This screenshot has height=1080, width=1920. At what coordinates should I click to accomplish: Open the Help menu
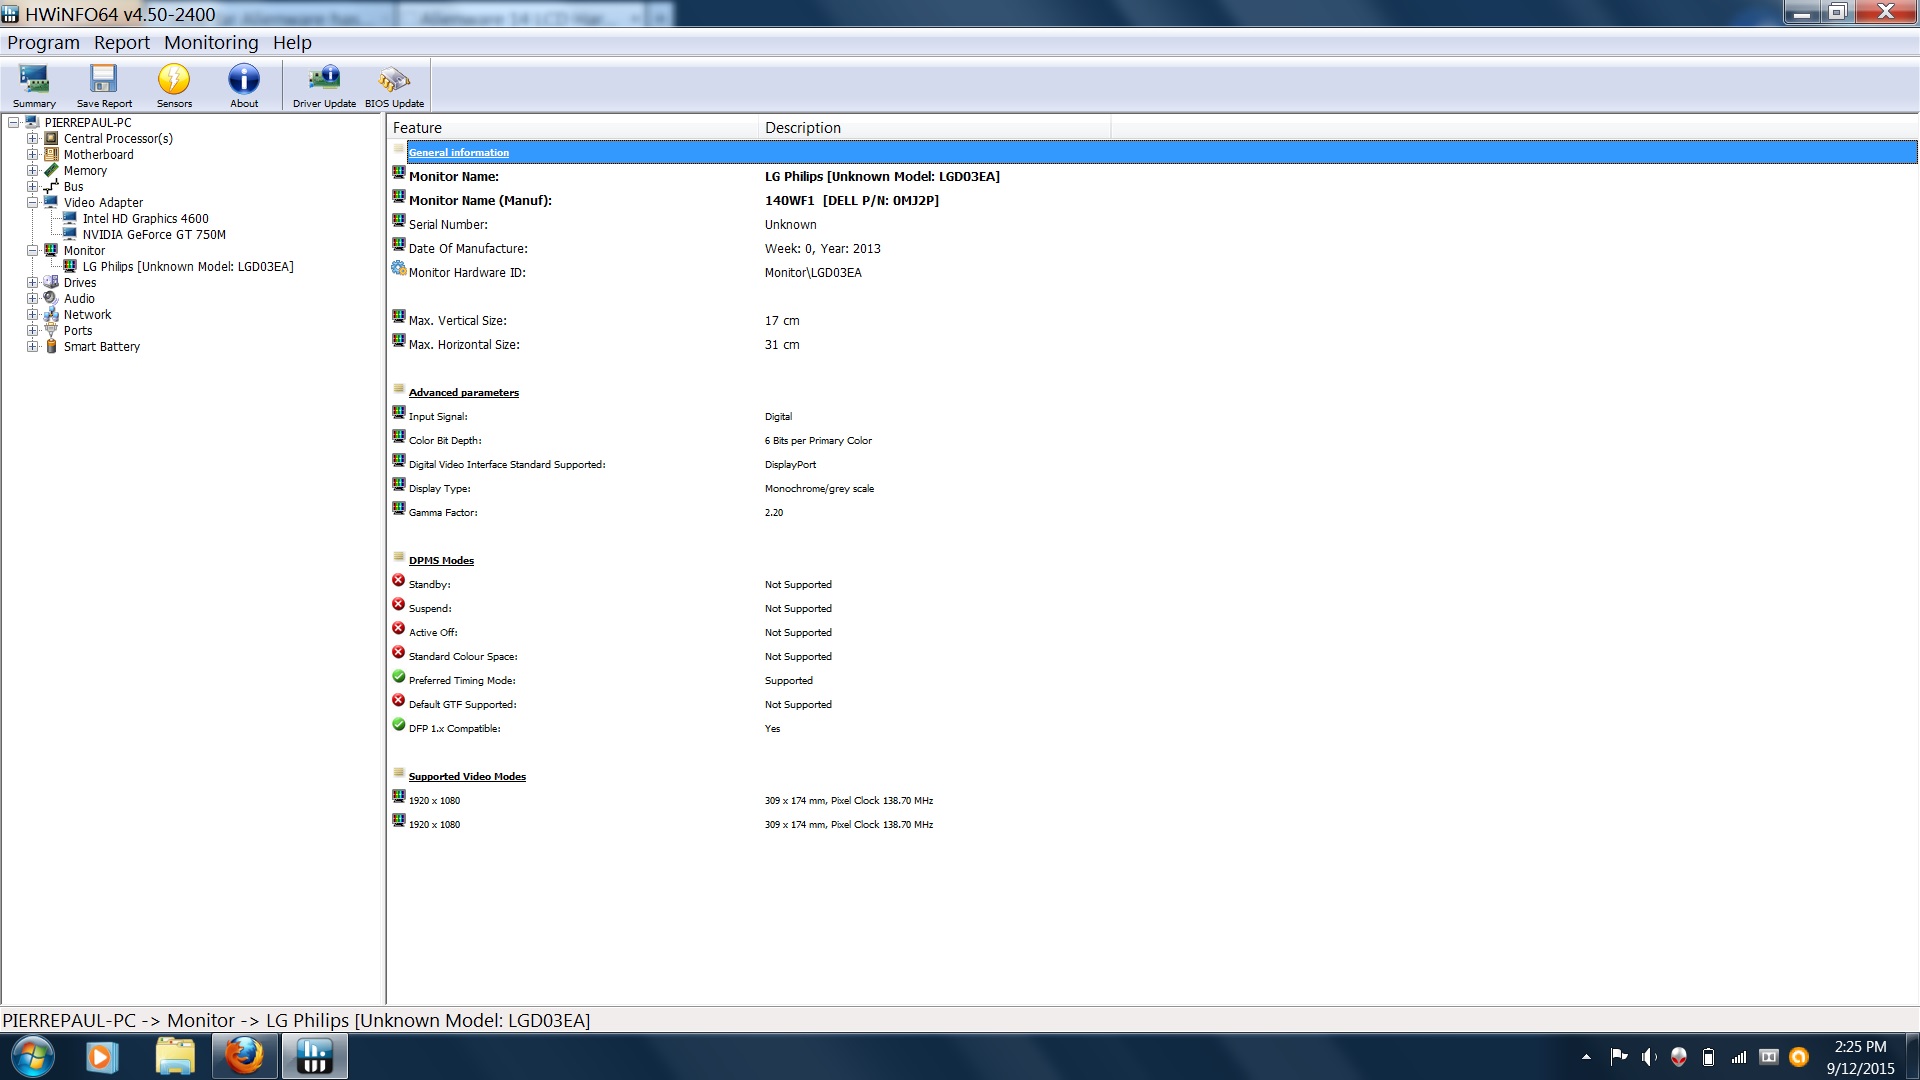(292, 42)
